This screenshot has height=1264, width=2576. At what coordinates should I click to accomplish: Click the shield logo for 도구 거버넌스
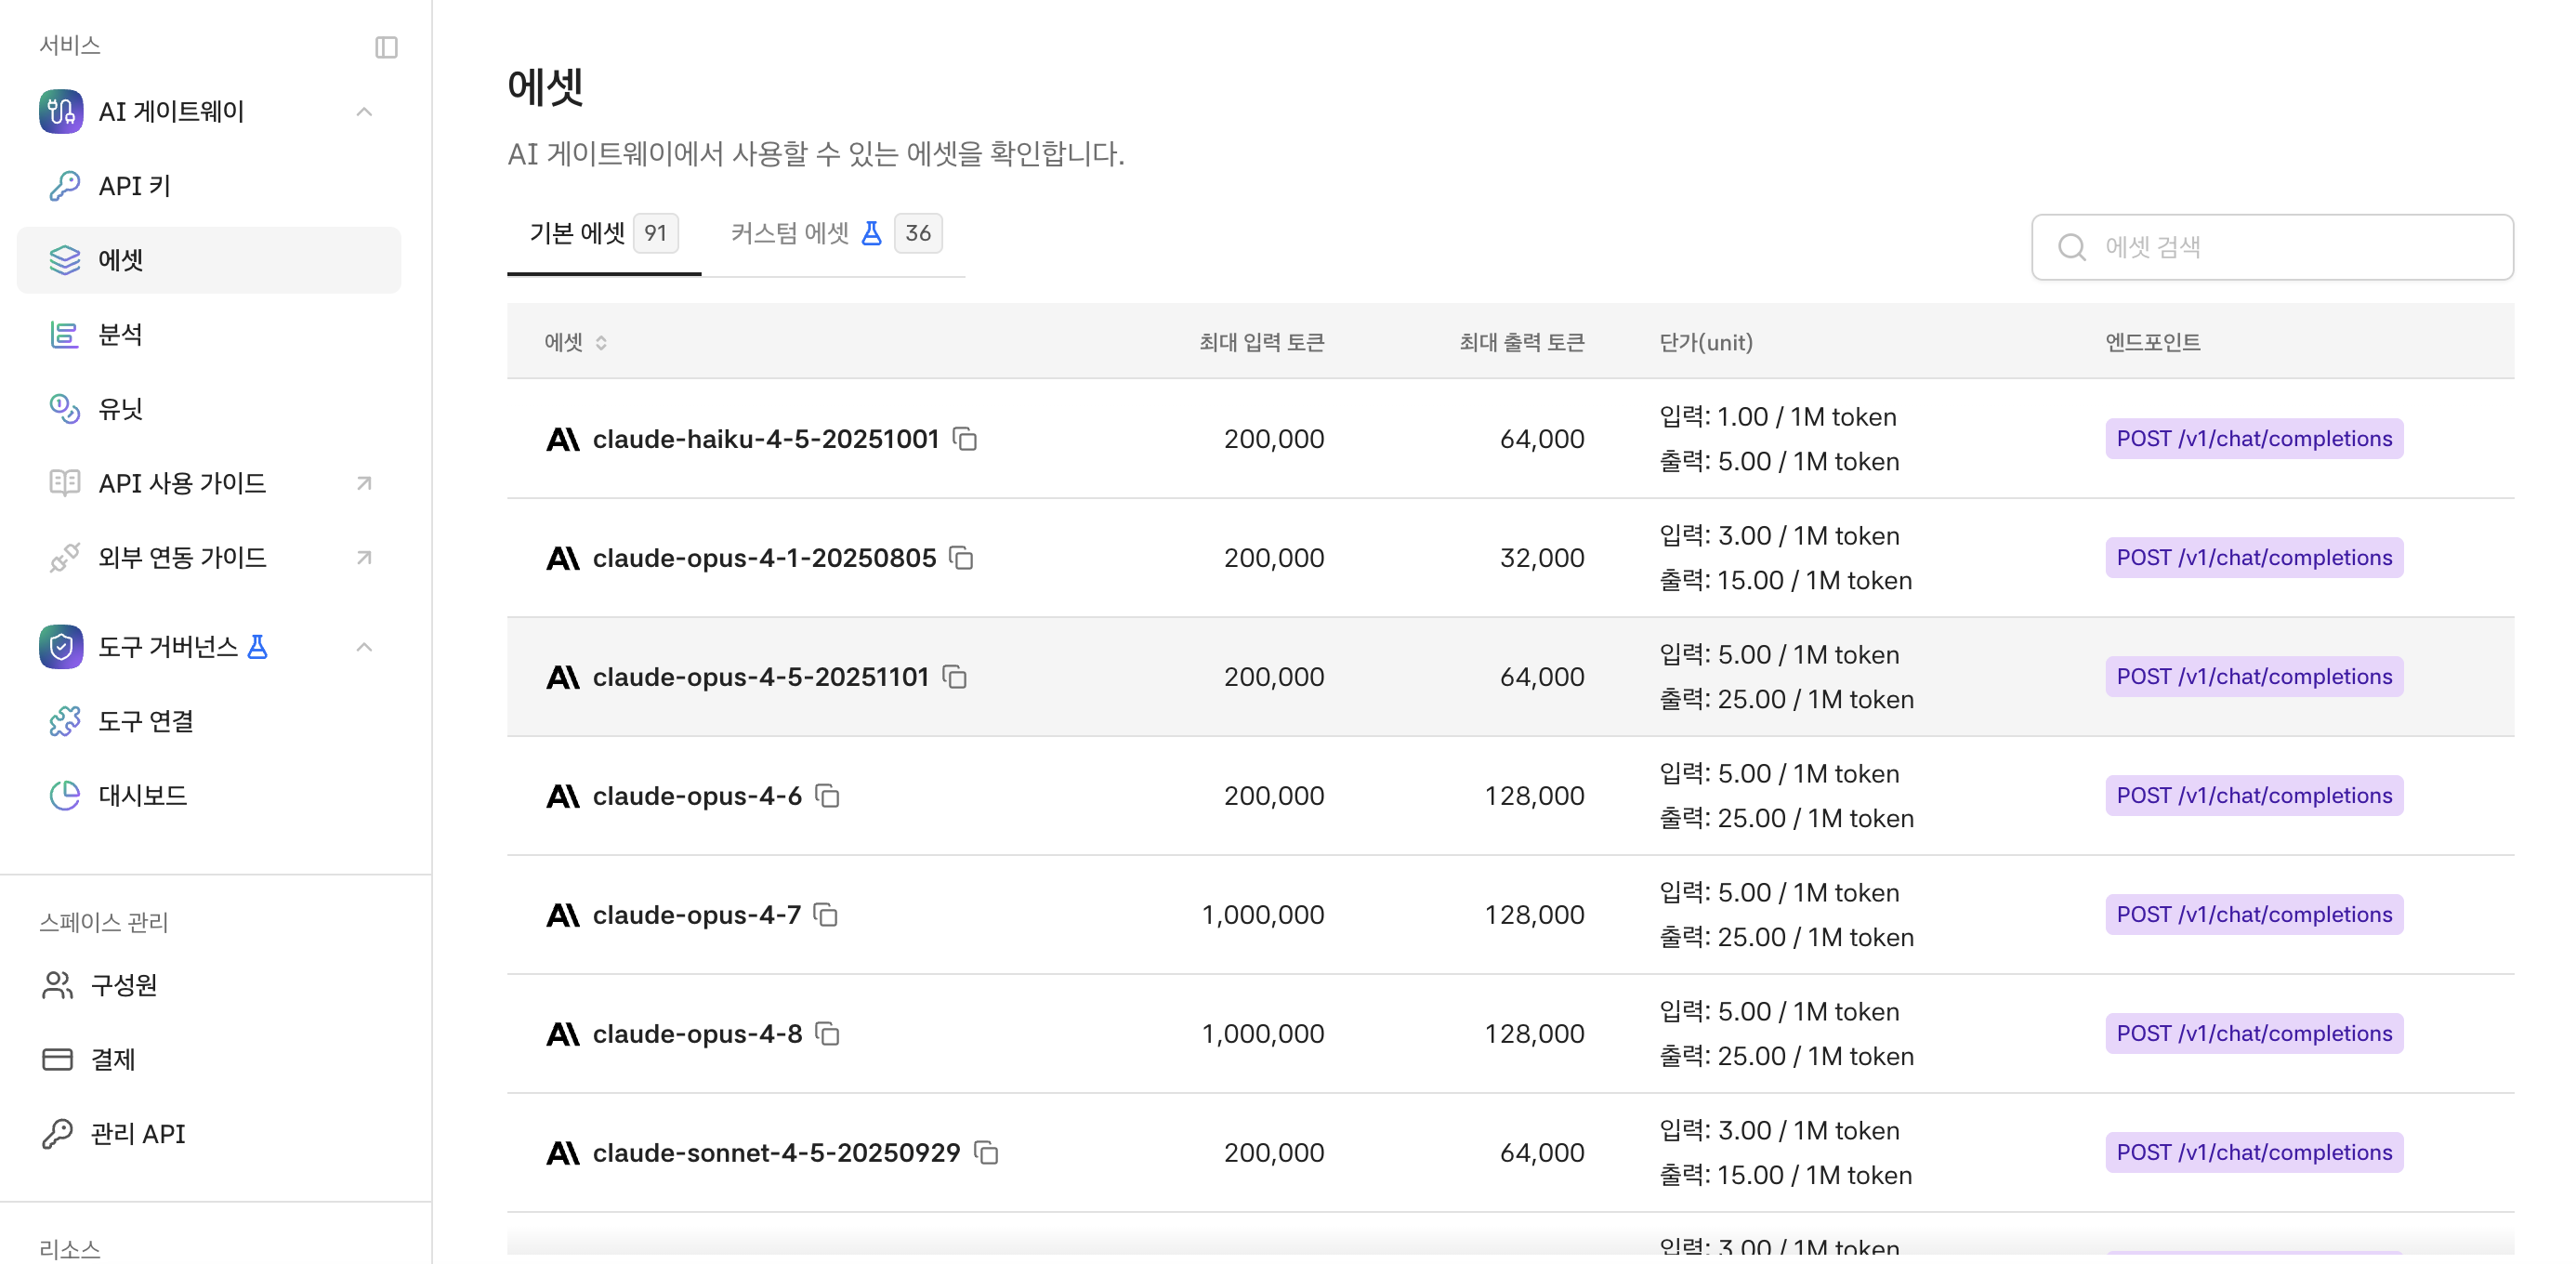61,647
